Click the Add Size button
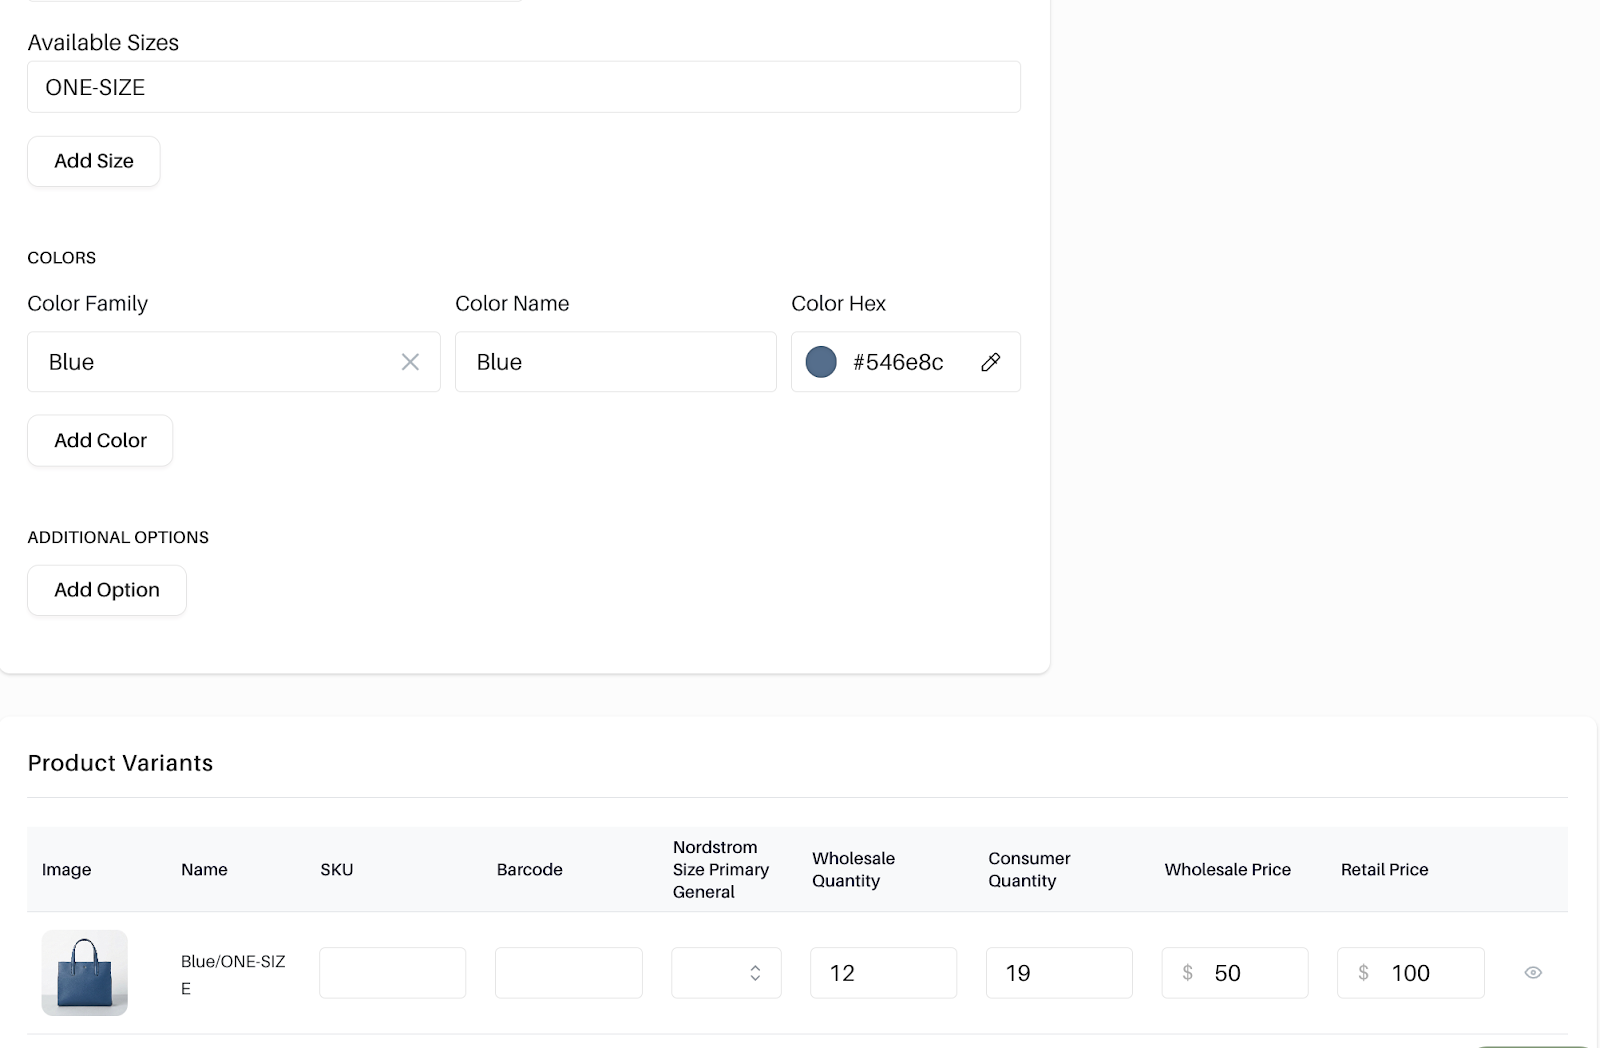The width and height of the screenshot is (1600, 1048). click(93, 161)
